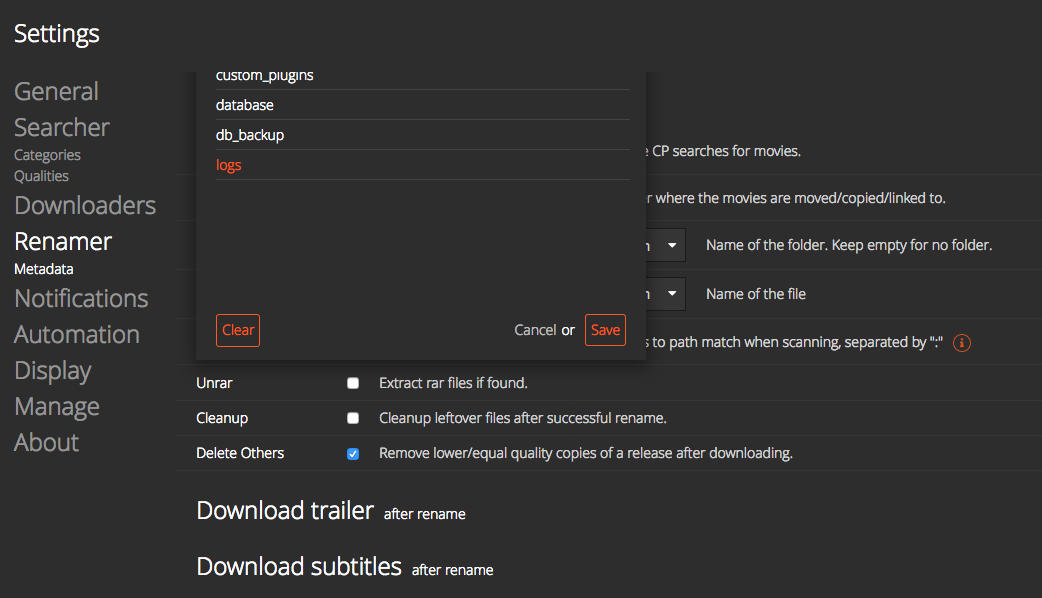Image resolution: width=1042 pixels, height=598 pixels.
Task: Click the info icon beside path match hint
Action: click(962, 343)
